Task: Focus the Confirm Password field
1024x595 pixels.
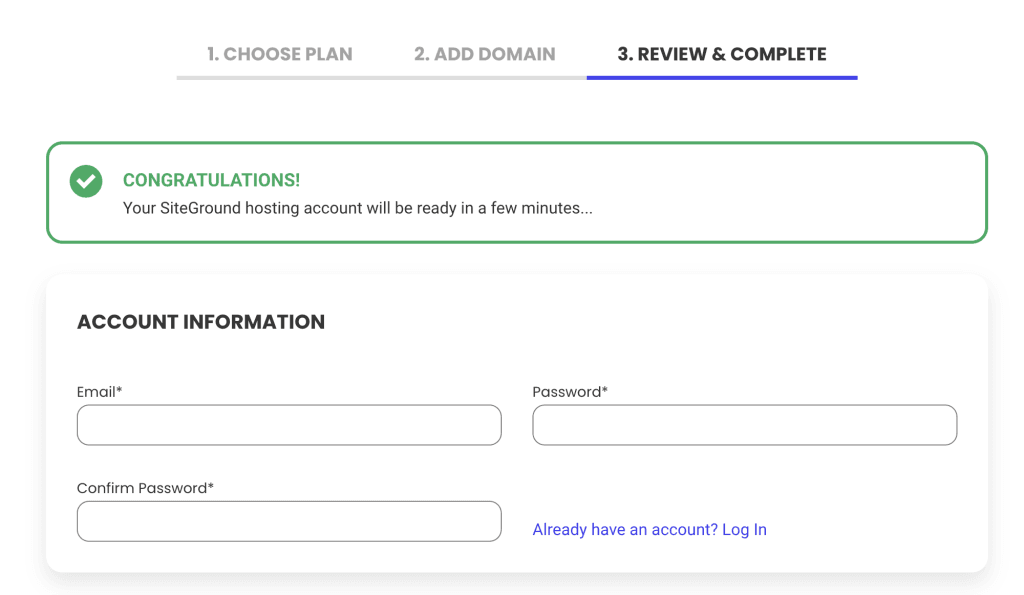Action: tap(289, 521)
